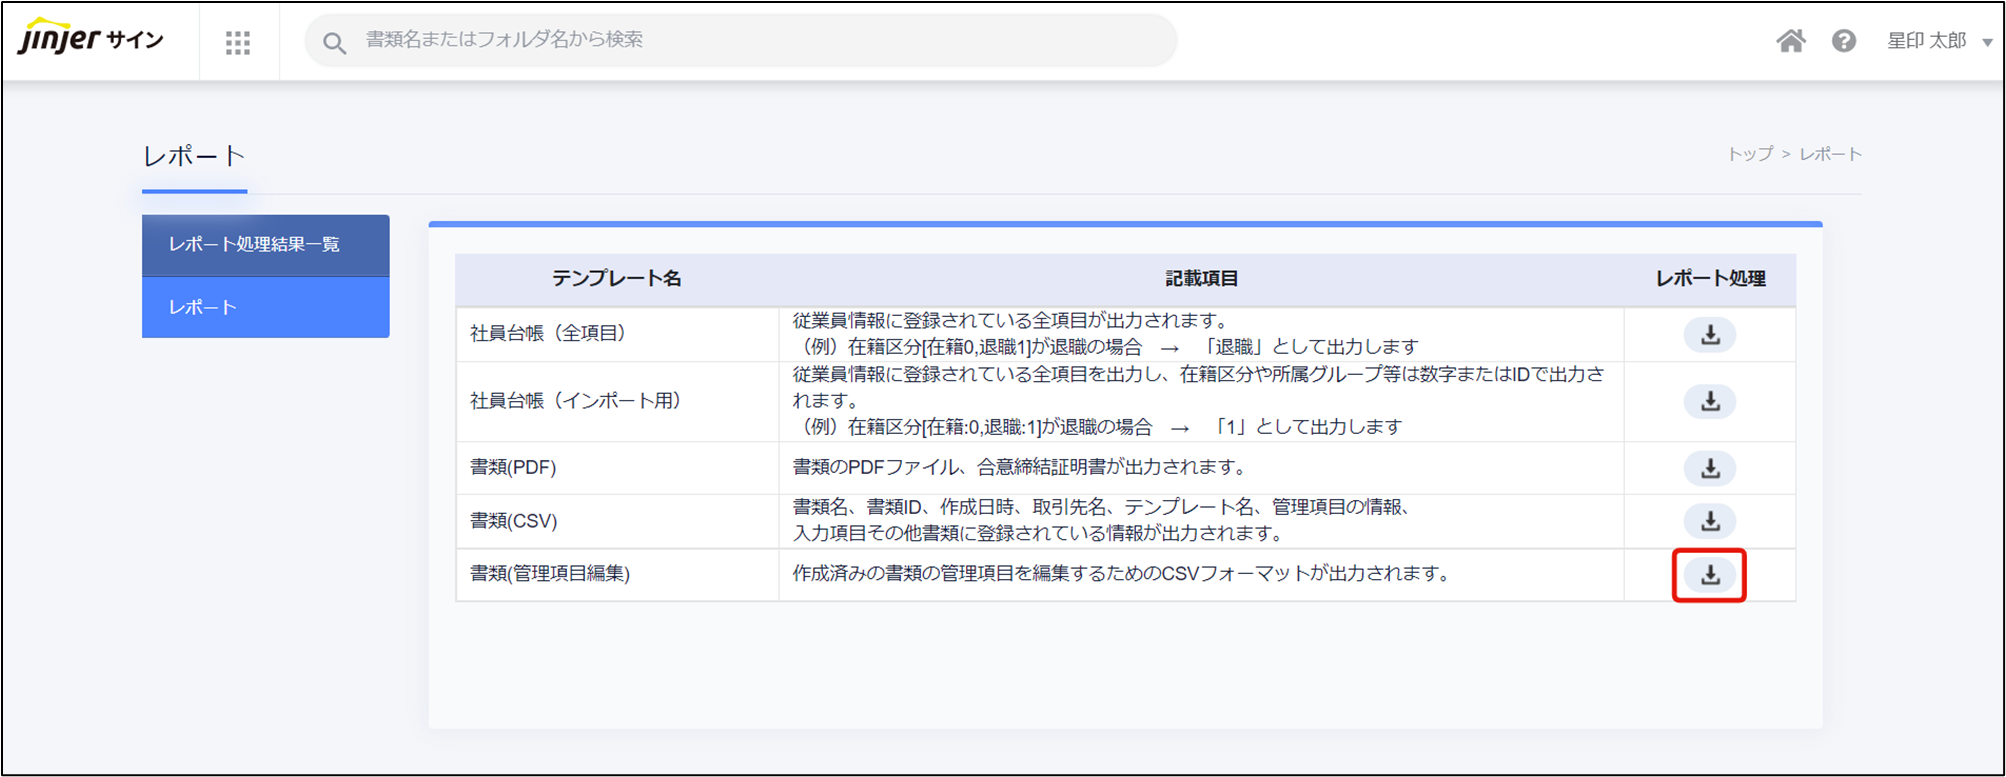This screenshot has height=777, width=2006.
Task: Focus the document or folder search field
Action: 760,40
